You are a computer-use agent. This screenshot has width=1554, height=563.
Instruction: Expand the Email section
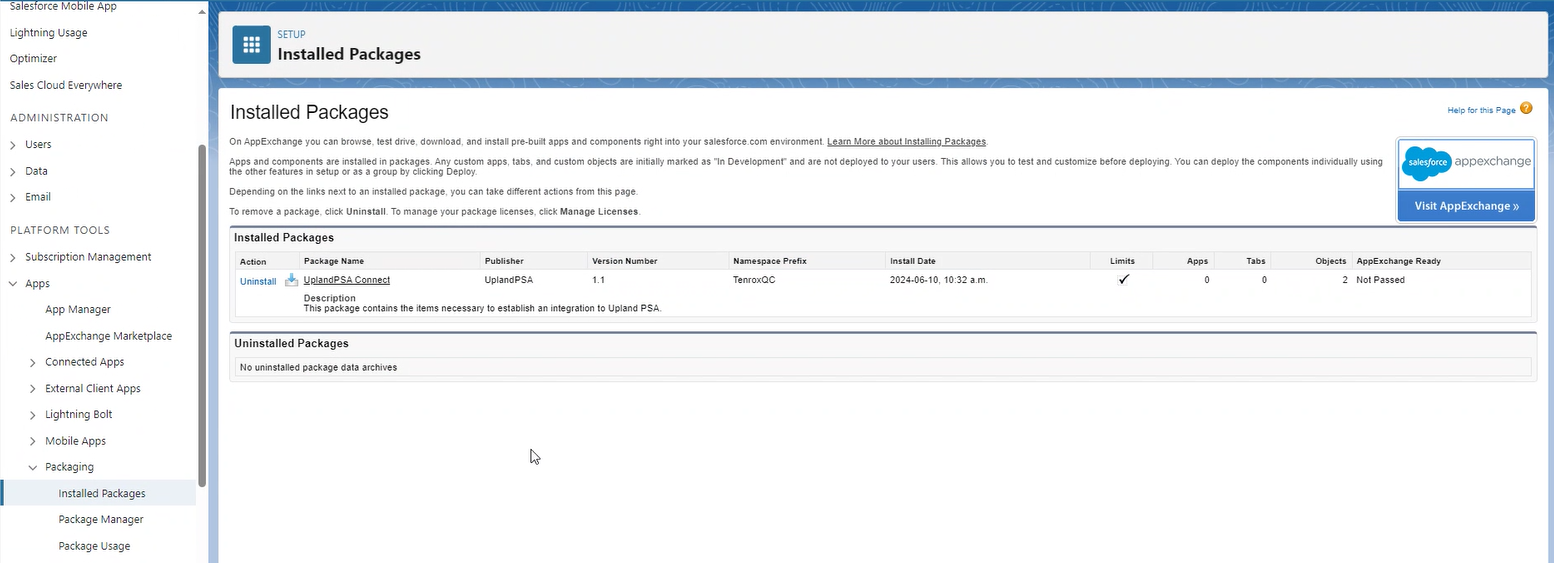pyautogui.click(x=13, y=197)
